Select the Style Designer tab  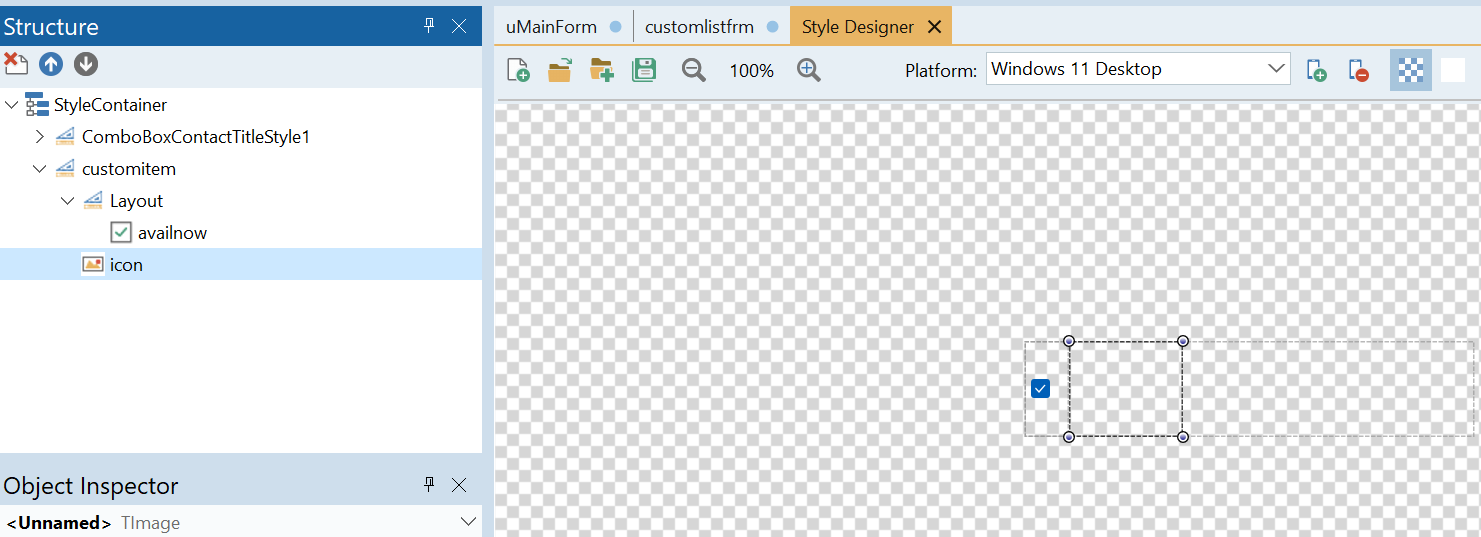[858, 27]
